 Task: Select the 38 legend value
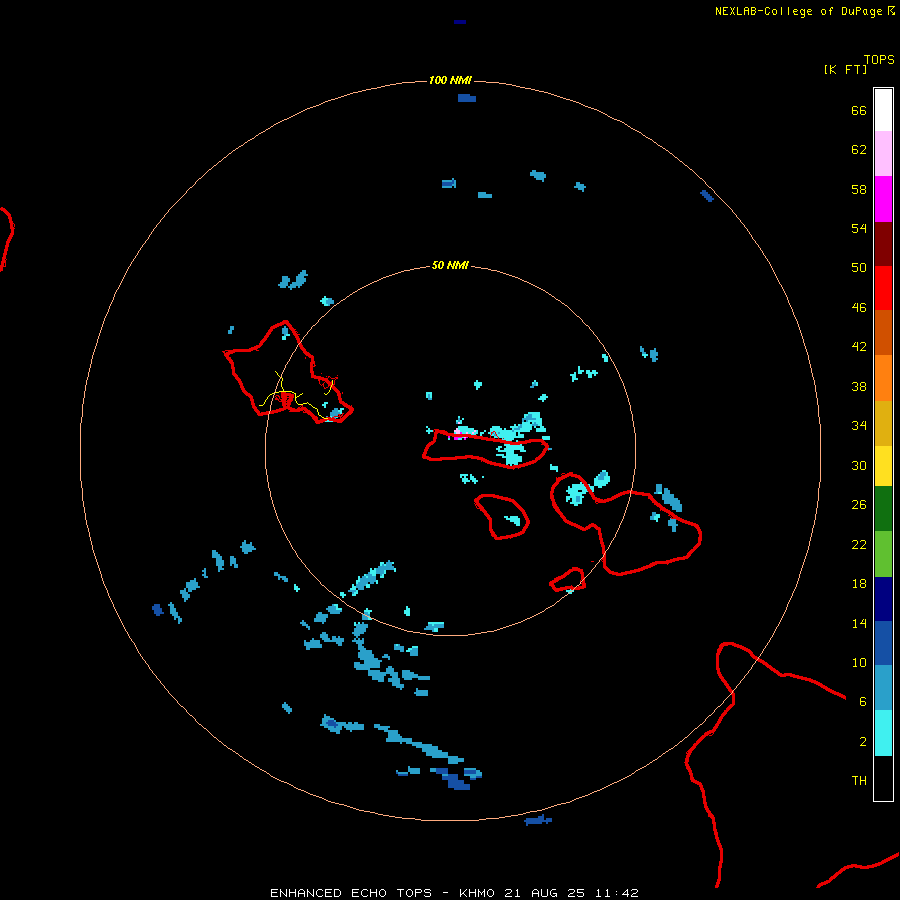[x=859, y=386]
